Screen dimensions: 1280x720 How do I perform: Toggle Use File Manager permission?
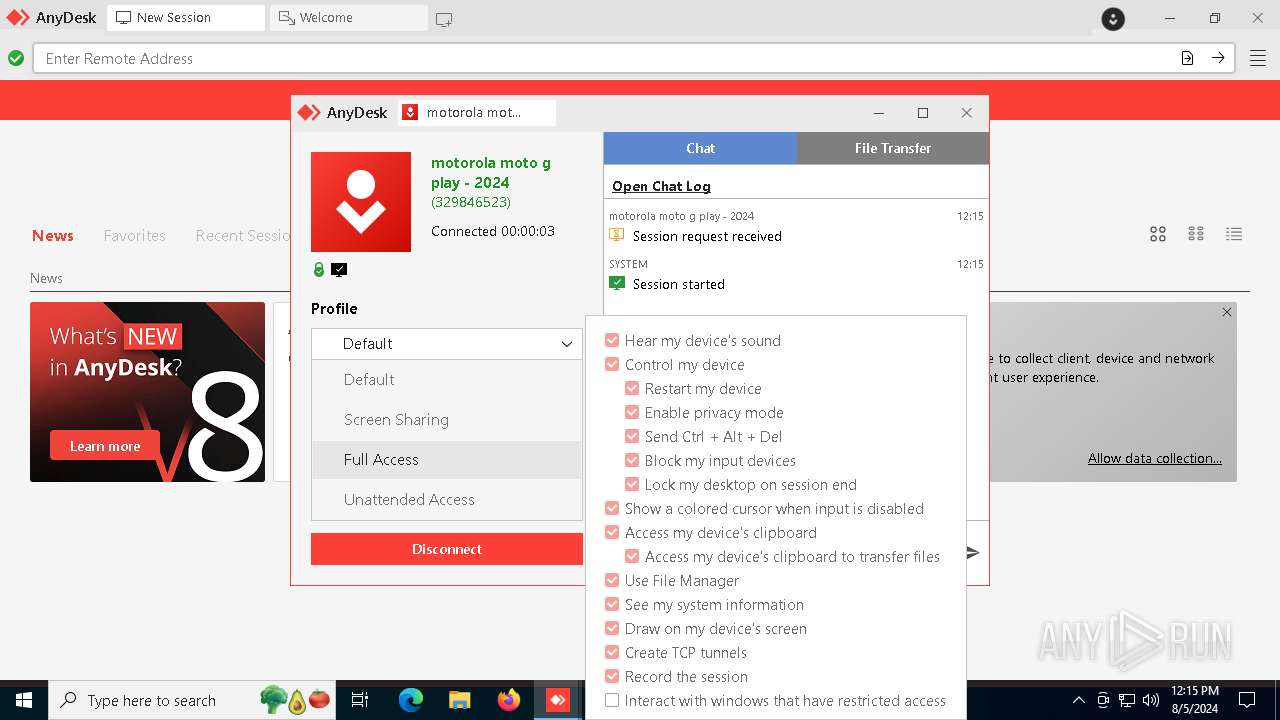612,580
